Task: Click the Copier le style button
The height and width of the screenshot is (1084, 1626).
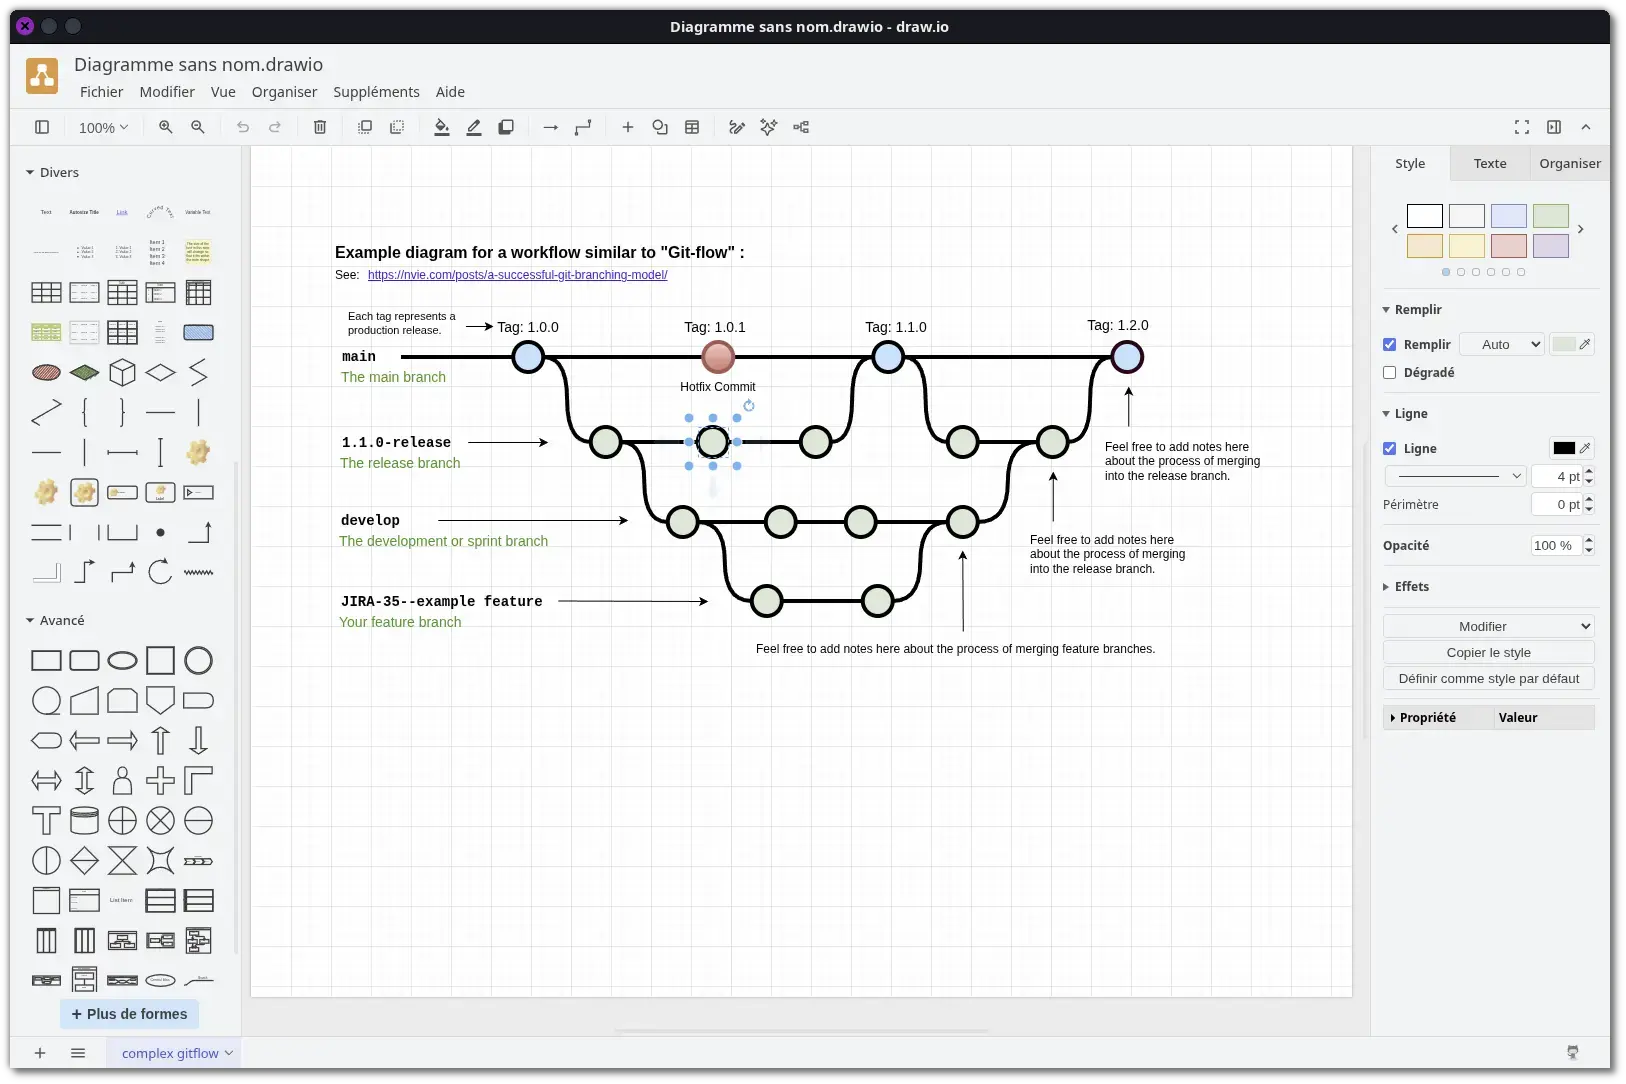Action: 1489,652
